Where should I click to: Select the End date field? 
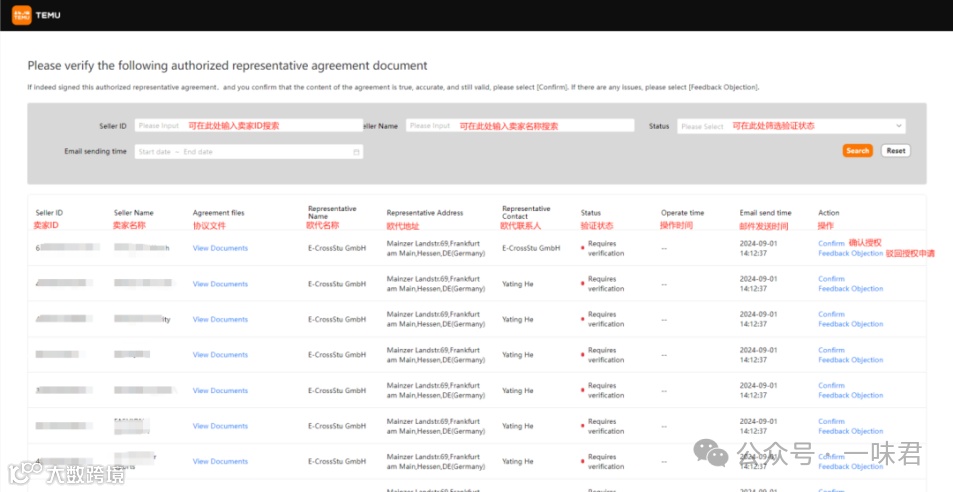[198, 152]
